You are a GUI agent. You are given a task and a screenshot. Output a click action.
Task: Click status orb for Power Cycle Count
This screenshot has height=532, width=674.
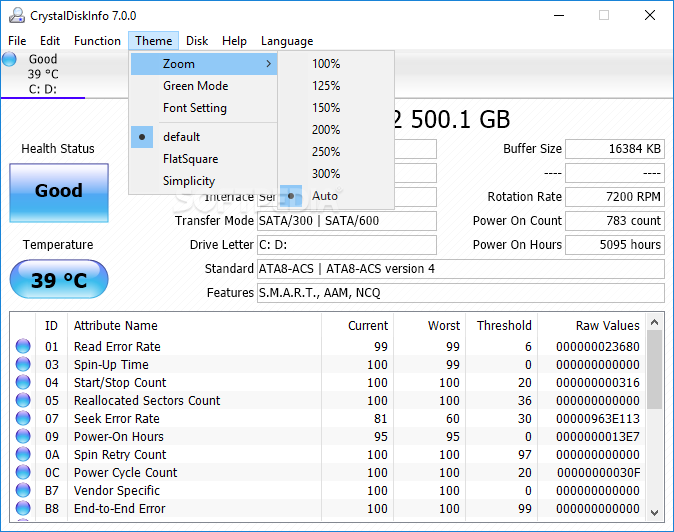(x=23, y=473)
